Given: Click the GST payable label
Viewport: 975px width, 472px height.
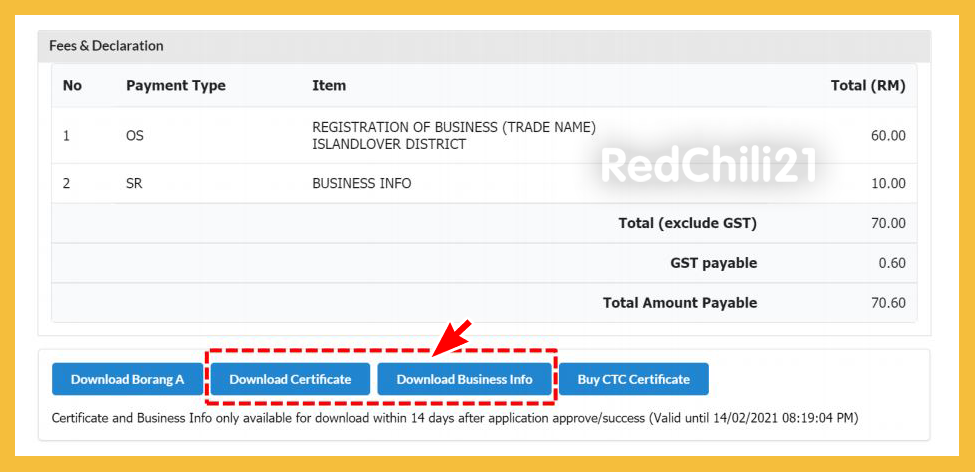Looking at the screenshot, I should coord(713,263).
